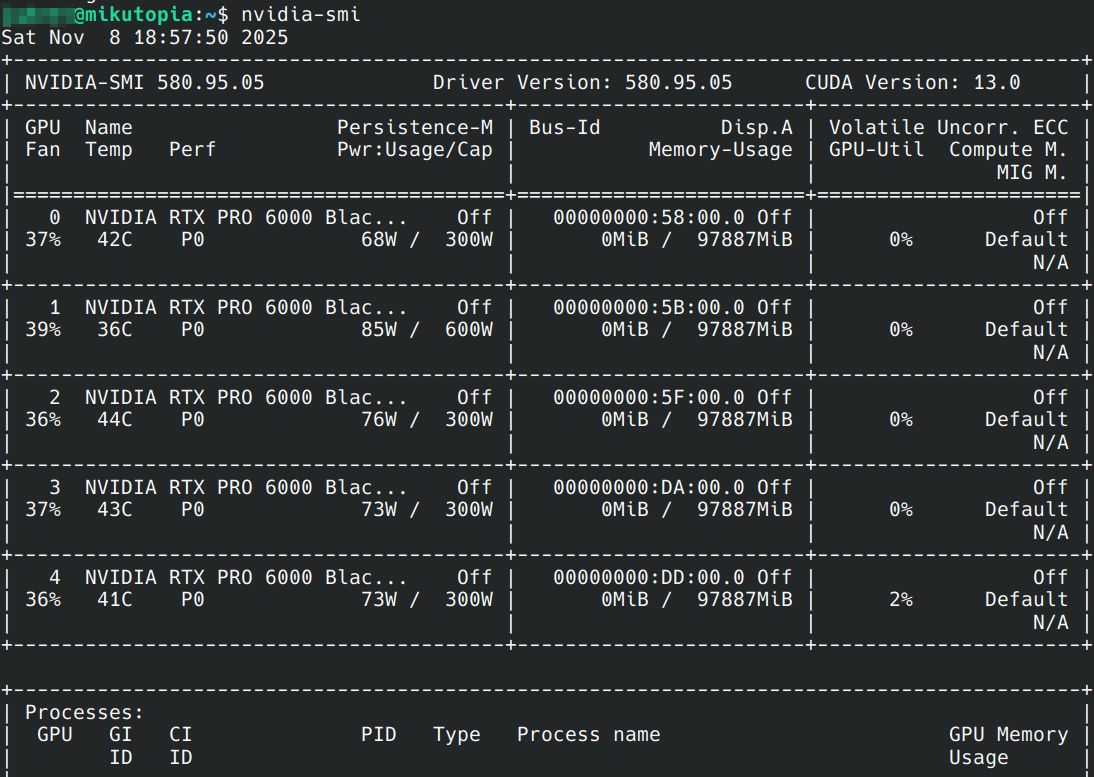Click the bus id 00000000:DD:00.0
Screen dimensions: 1094x777
(648, 578)
